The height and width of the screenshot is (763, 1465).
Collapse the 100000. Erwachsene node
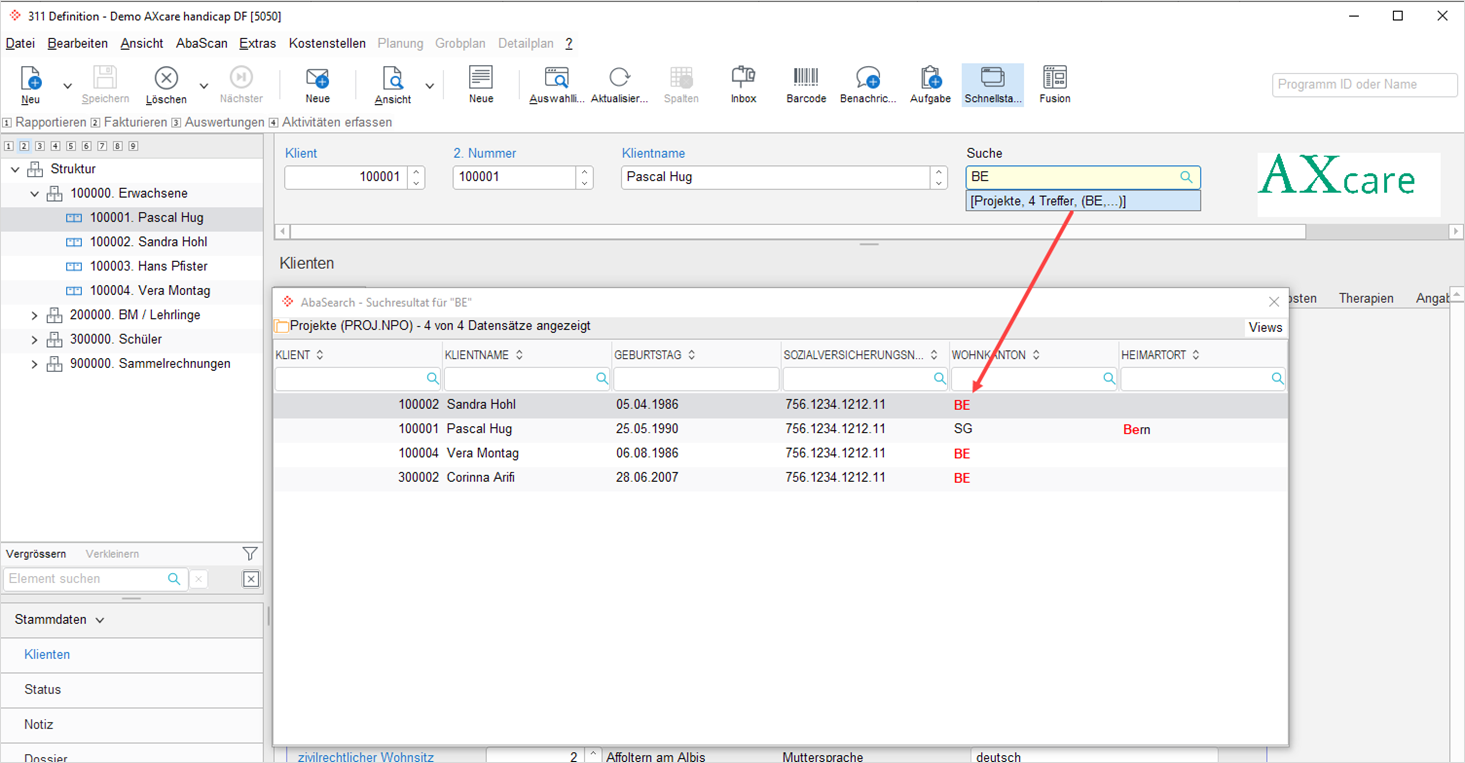(34, 193)
